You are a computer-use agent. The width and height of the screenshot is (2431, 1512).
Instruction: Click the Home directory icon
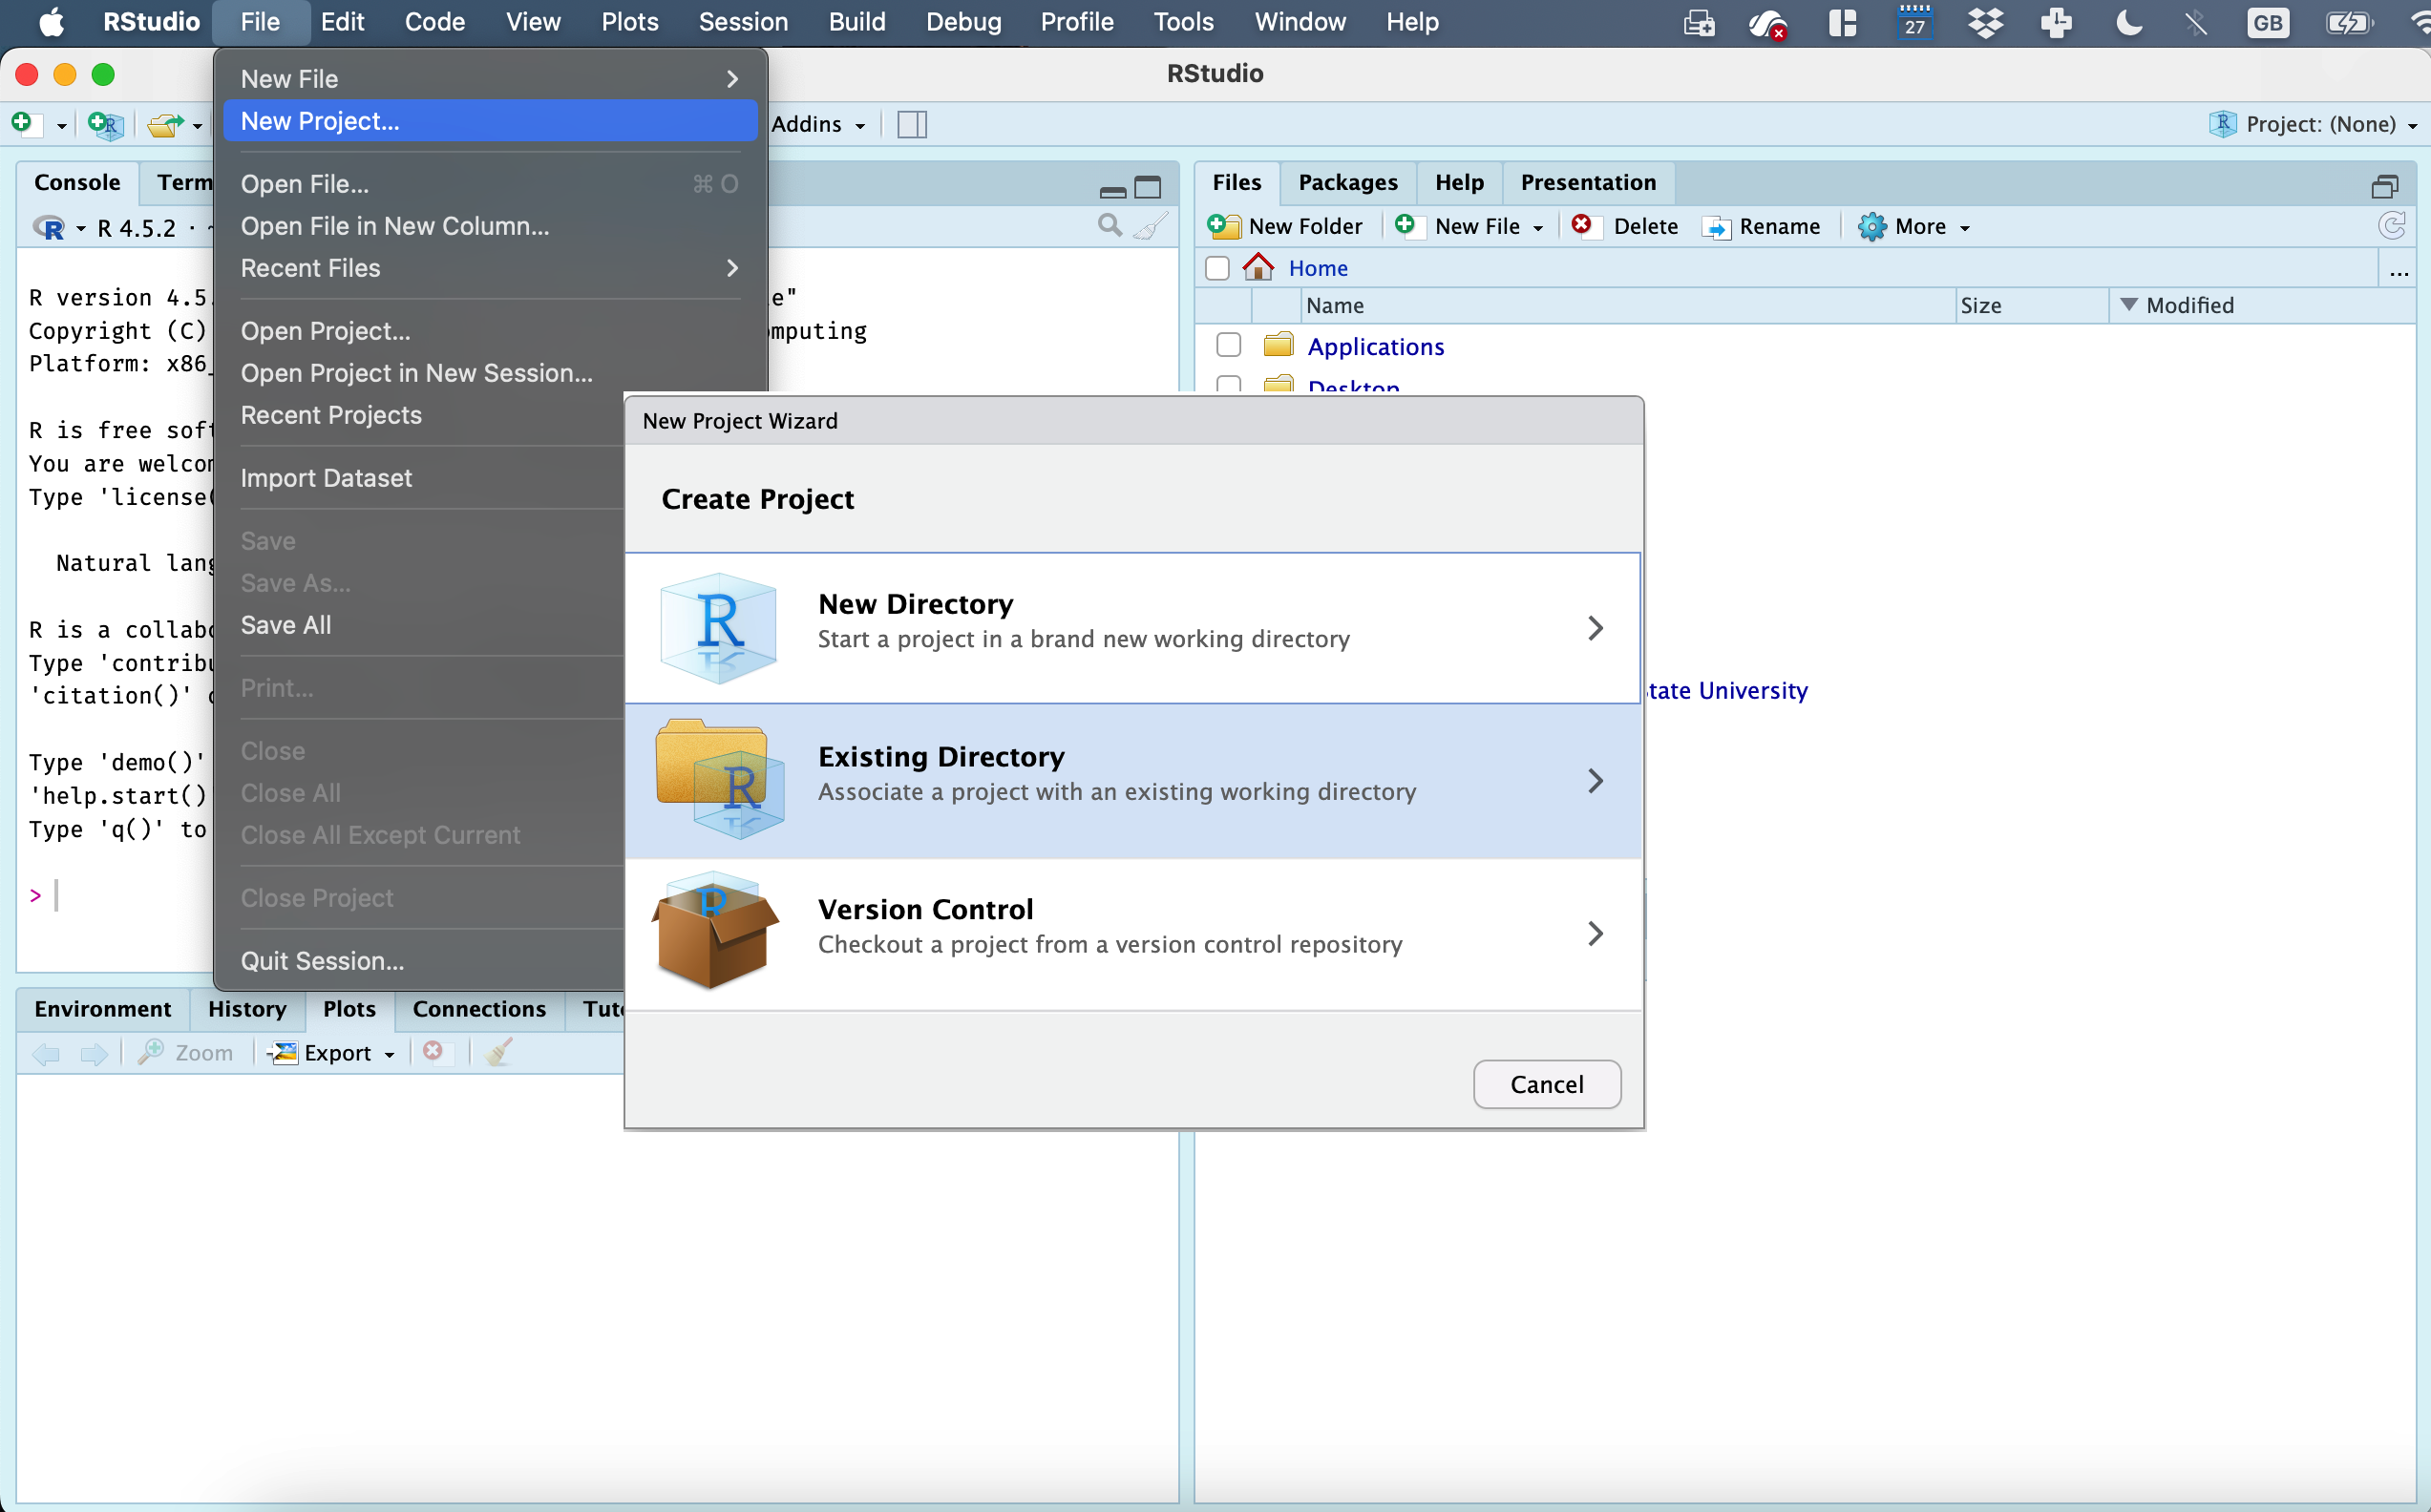[x=1258, y=267]
